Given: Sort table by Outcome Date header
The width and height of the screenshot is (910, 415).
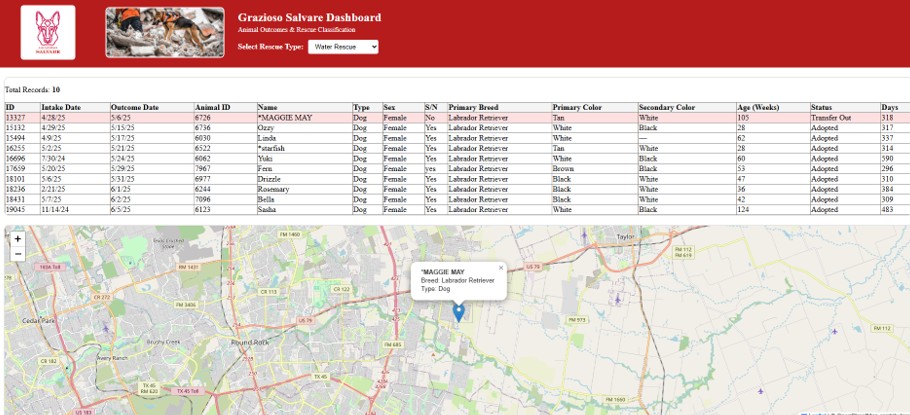Looking at the screenshot, I should pos(135,107).
